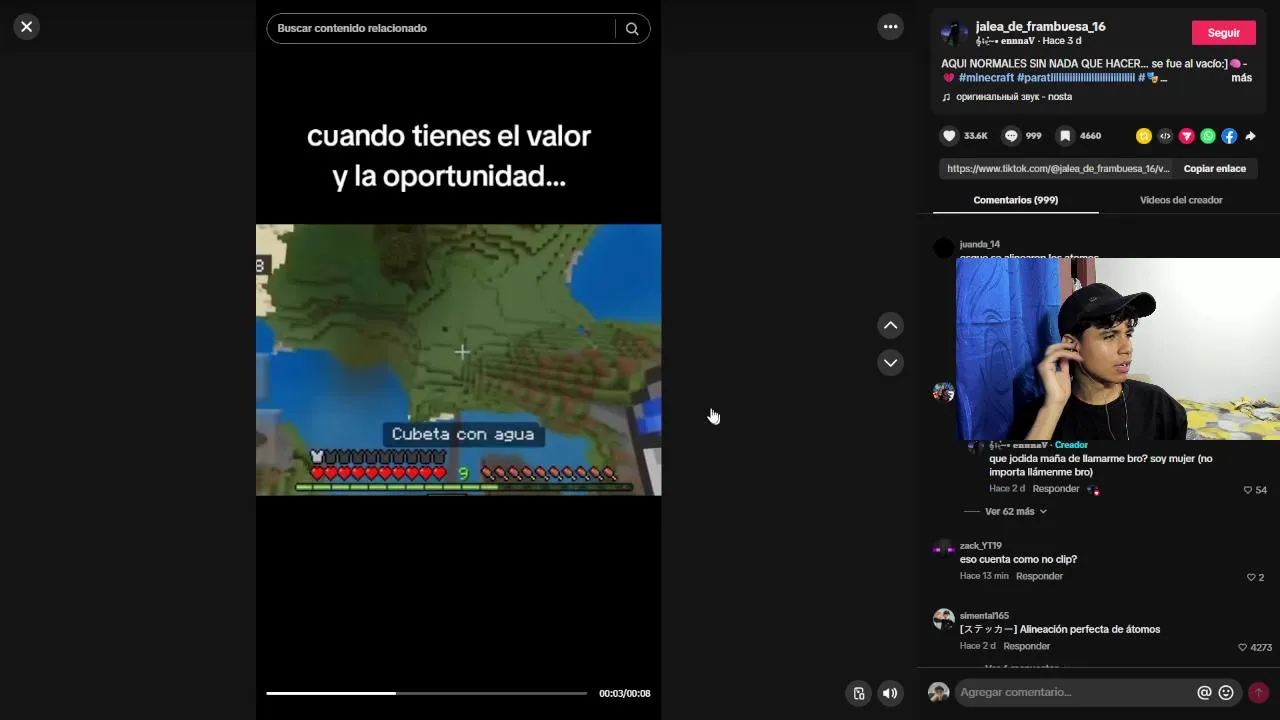Viewport: 1280px width, 720px height.
Task: Click the search magnifier icon
Action: pyautogui.click(x=632, y=29)
